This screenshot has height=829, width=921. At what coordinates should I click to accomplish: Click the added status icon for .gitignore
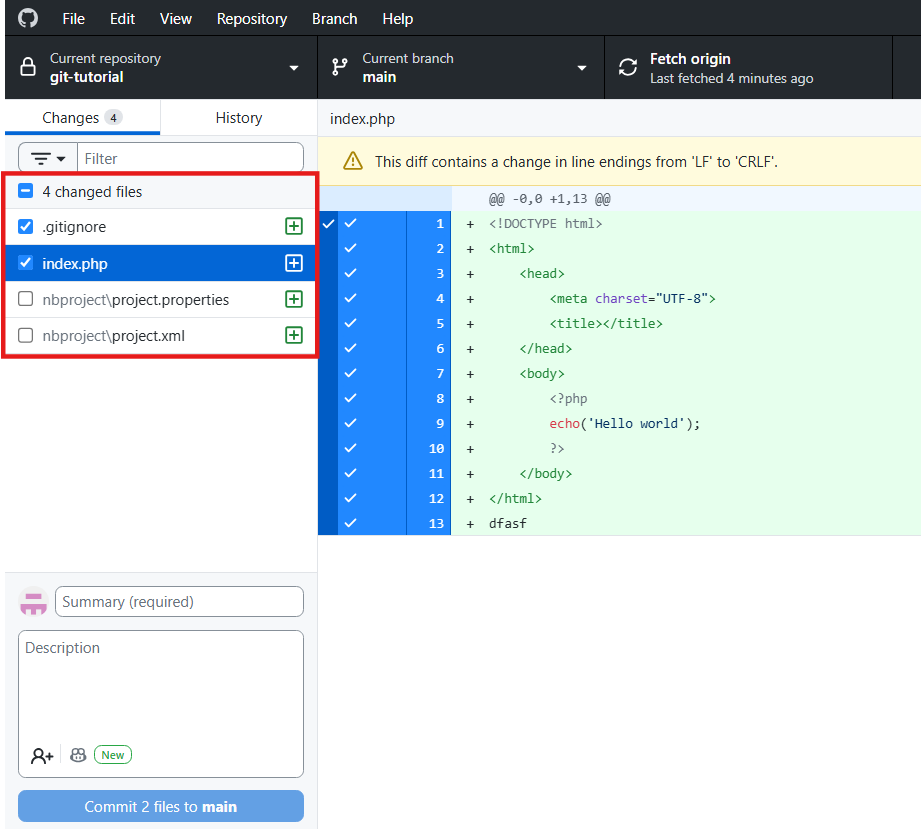coord(294,227)
